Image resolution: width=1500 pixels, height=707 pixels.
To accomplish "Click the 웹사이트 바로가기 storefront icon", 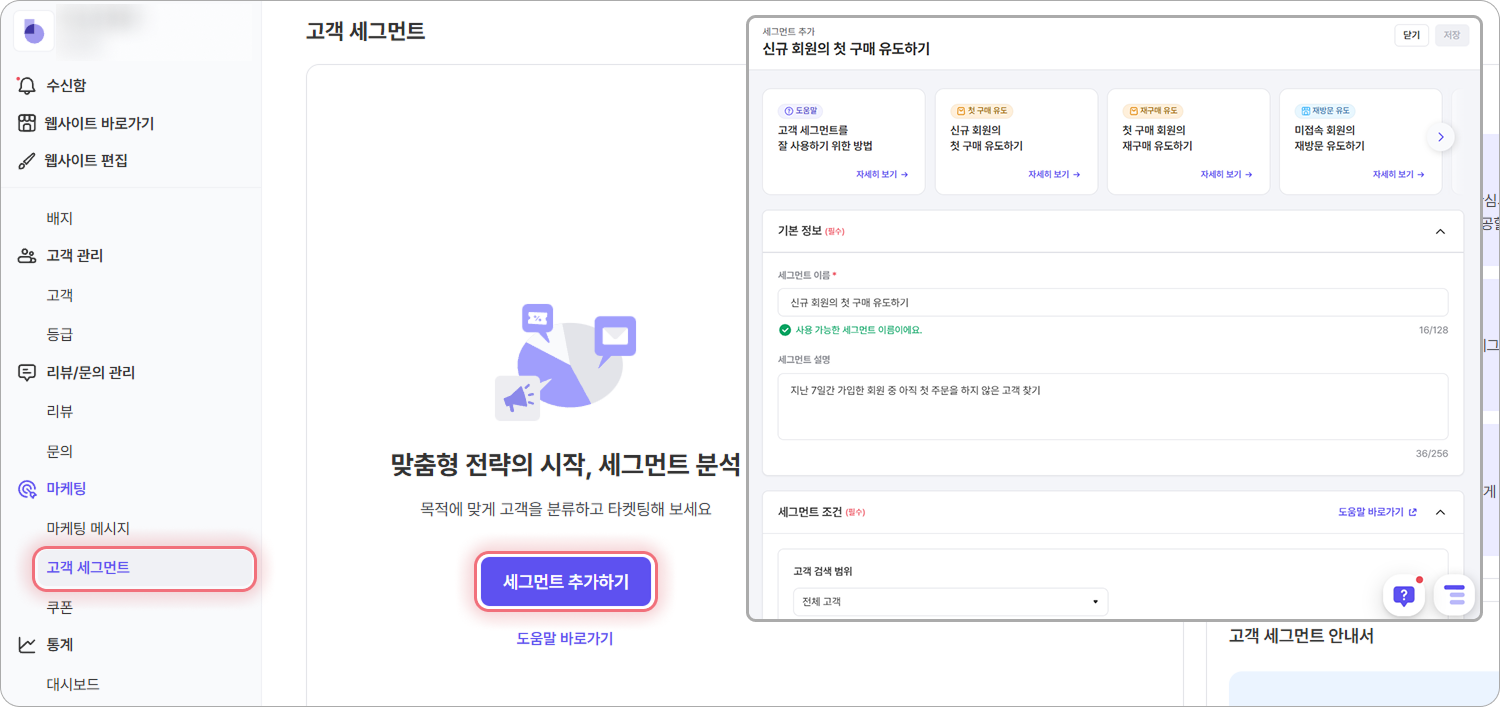I will [27, 123].
